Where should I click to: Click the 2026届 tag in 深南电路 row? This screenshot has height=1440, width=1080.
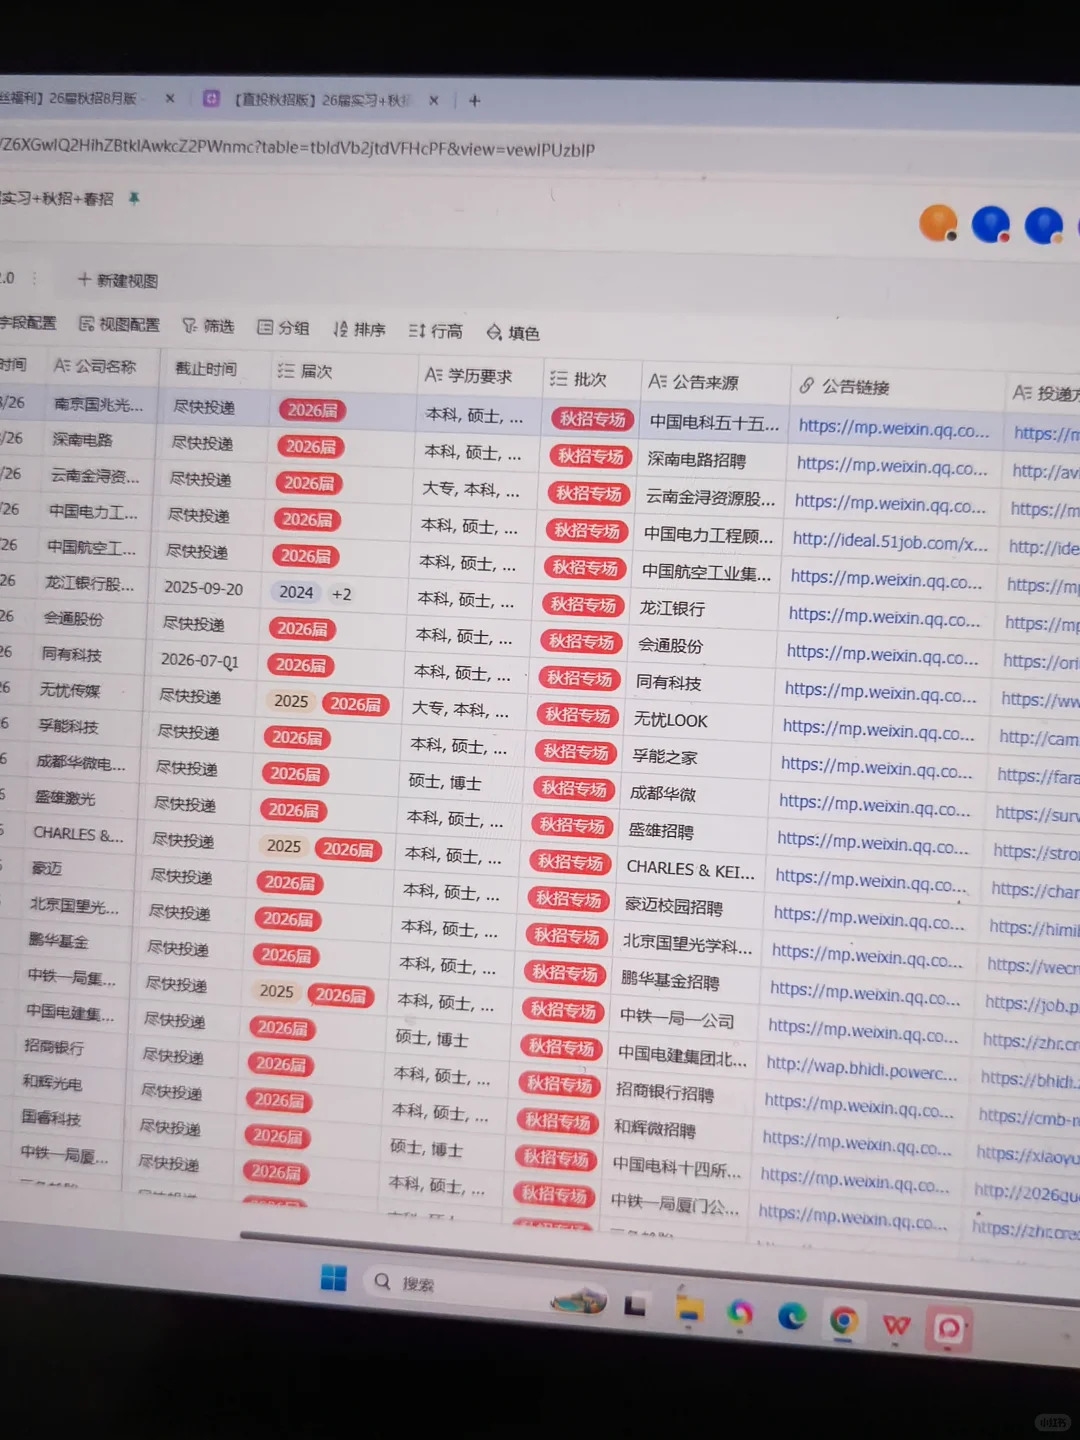click(x=310, y=447)
